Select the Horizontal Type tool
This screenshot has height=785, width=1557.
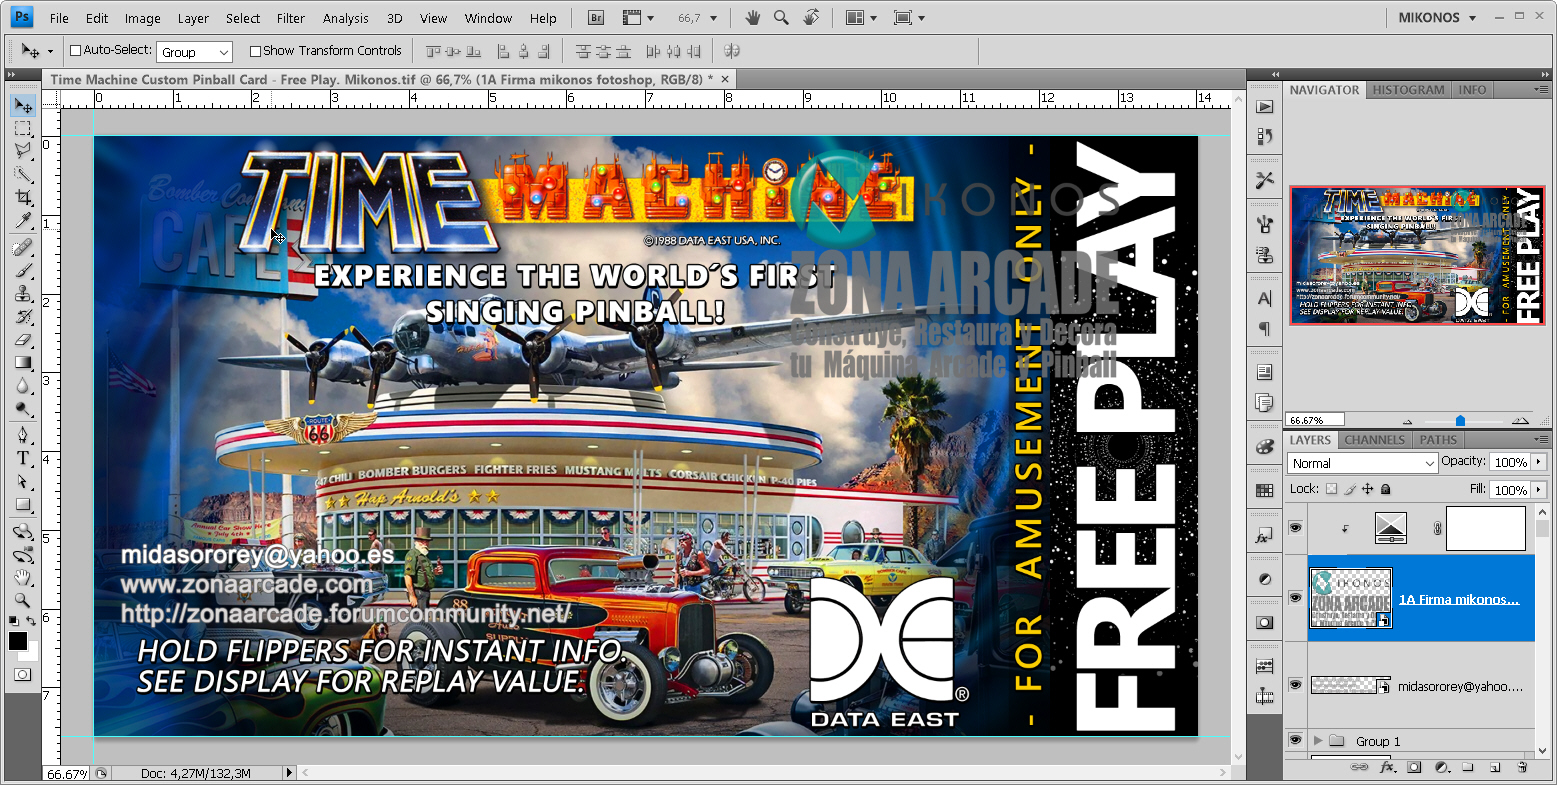coord(22,458)
